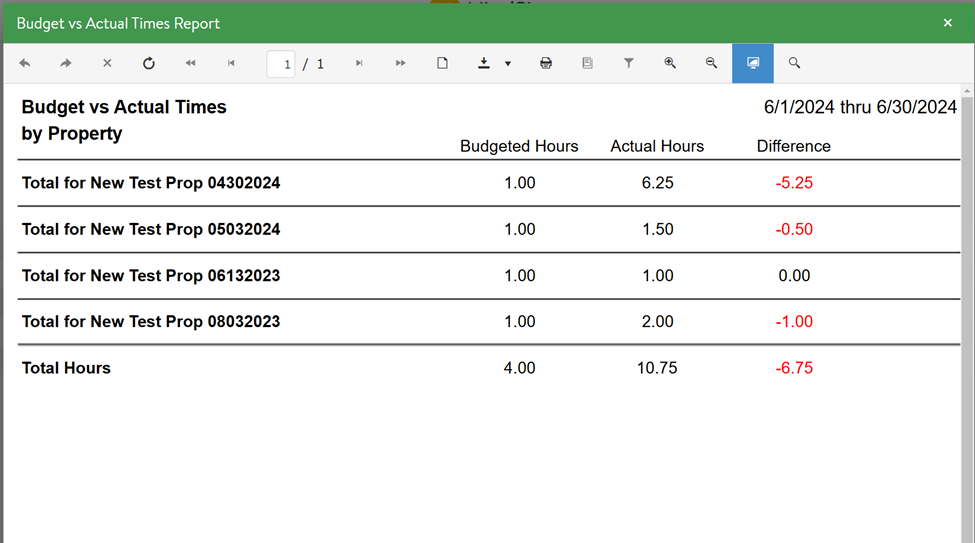This screenshot has width=975, height=543.
Task: Click the current page number field
Action: [281, 64]
